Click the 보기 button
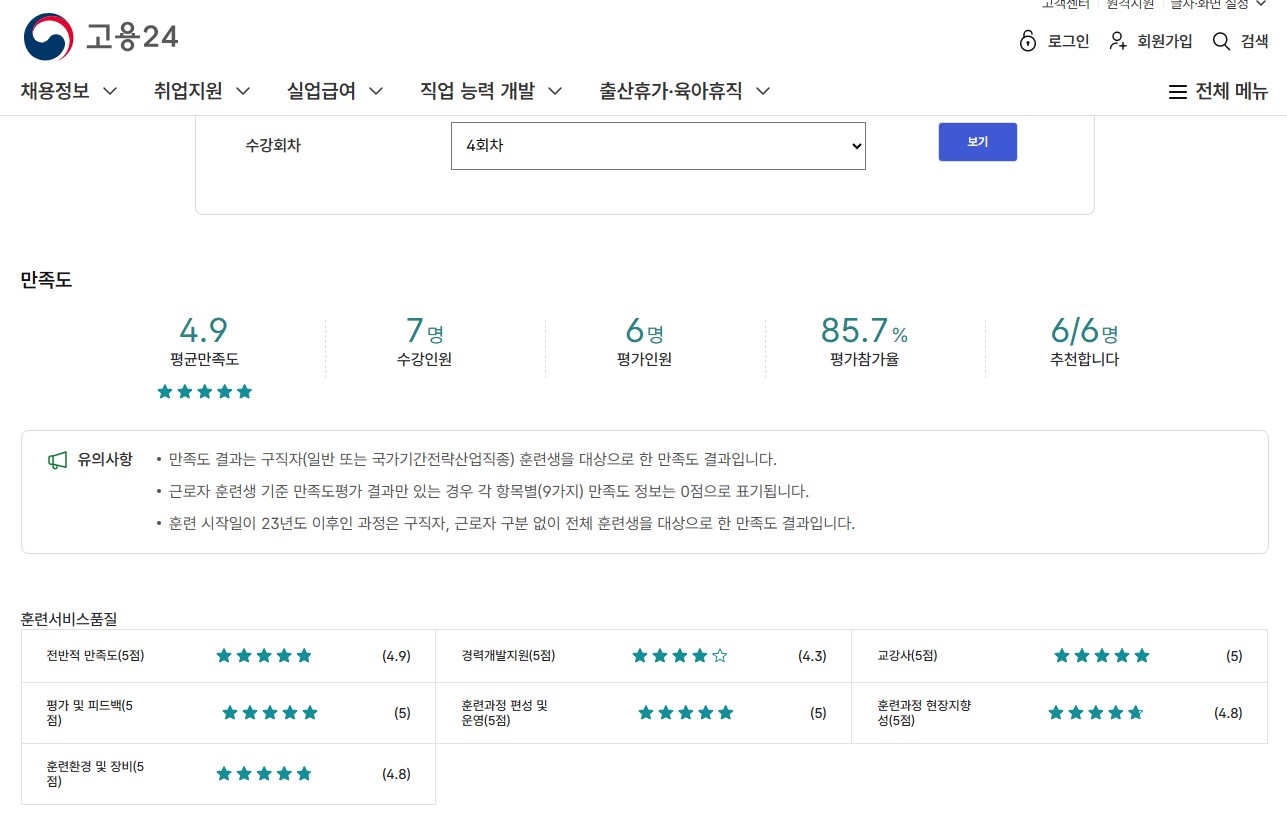Image resolution: width=1287 pixels, height=815 pixels. [978, 142]
